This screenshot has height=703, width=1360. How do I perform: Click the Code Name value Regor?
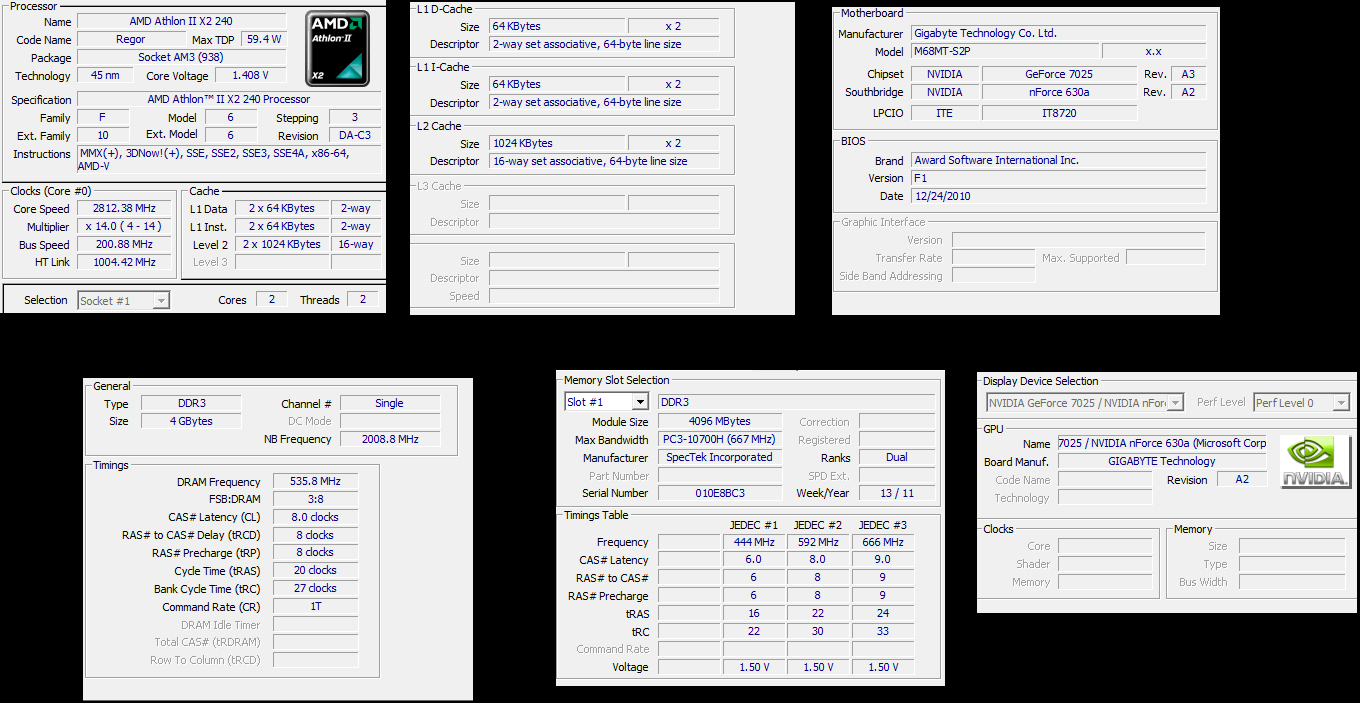click(x=130, y=39)
